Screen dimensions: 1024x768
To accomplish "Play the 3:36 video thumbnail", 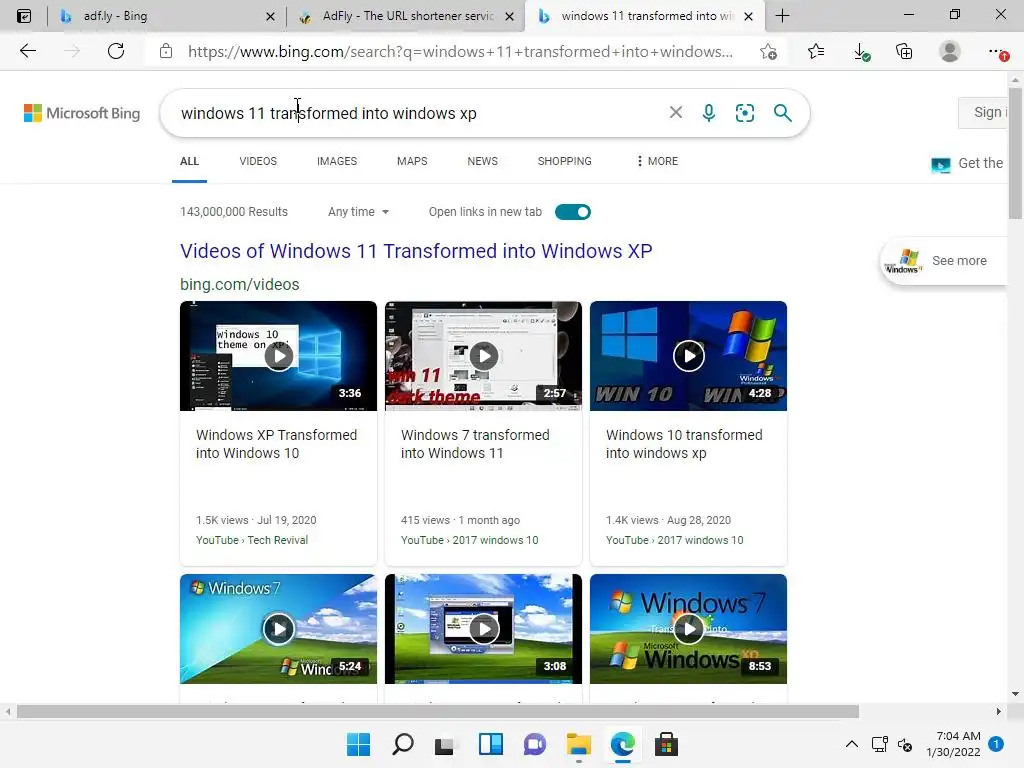I will point(278,356).
